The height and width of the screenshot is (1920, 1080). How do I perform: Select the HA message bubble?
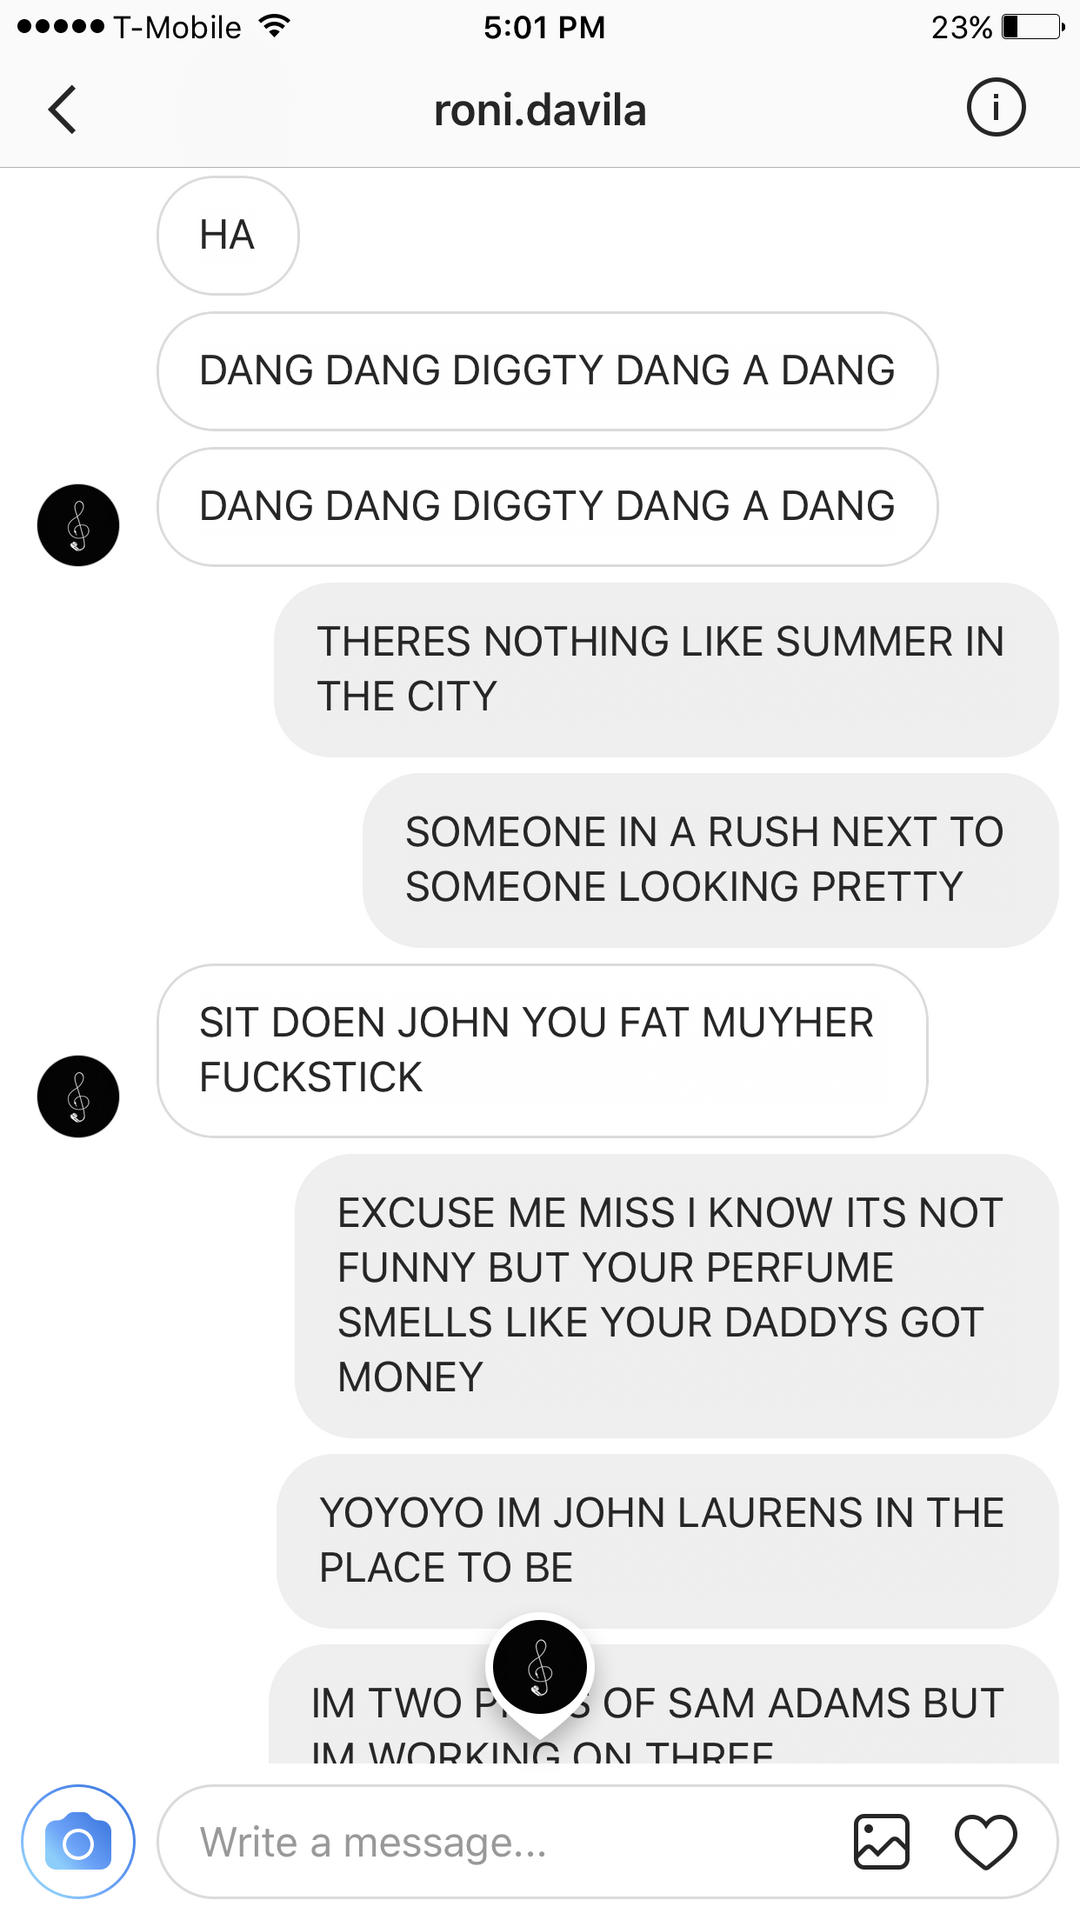[228, 236]
